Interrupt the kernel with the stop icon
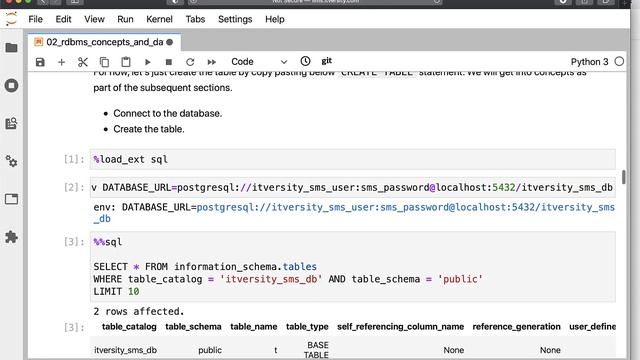This screenshot has height=360, width=640. (x=169, y=62)
